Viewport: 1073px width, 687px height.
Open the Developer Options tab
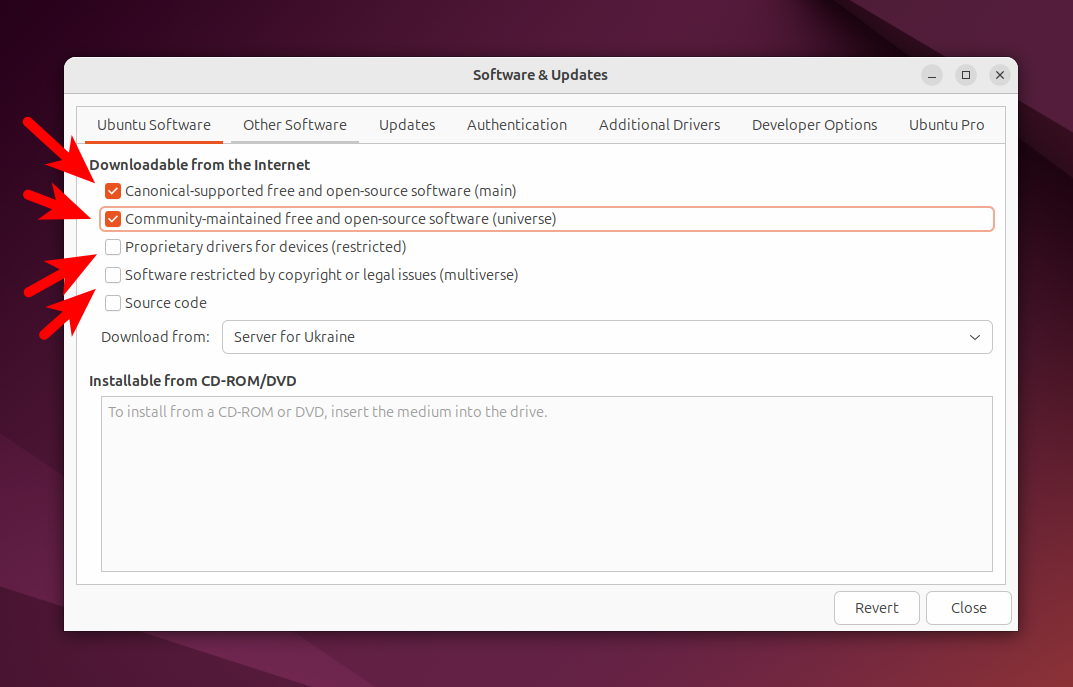point(814,125)
